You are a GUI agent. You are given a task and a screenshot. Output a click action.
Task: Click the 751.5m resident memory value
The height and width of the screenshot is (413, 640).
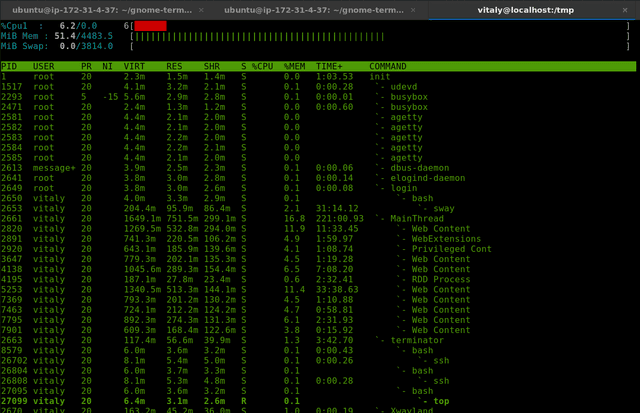[x=182, y=219]
